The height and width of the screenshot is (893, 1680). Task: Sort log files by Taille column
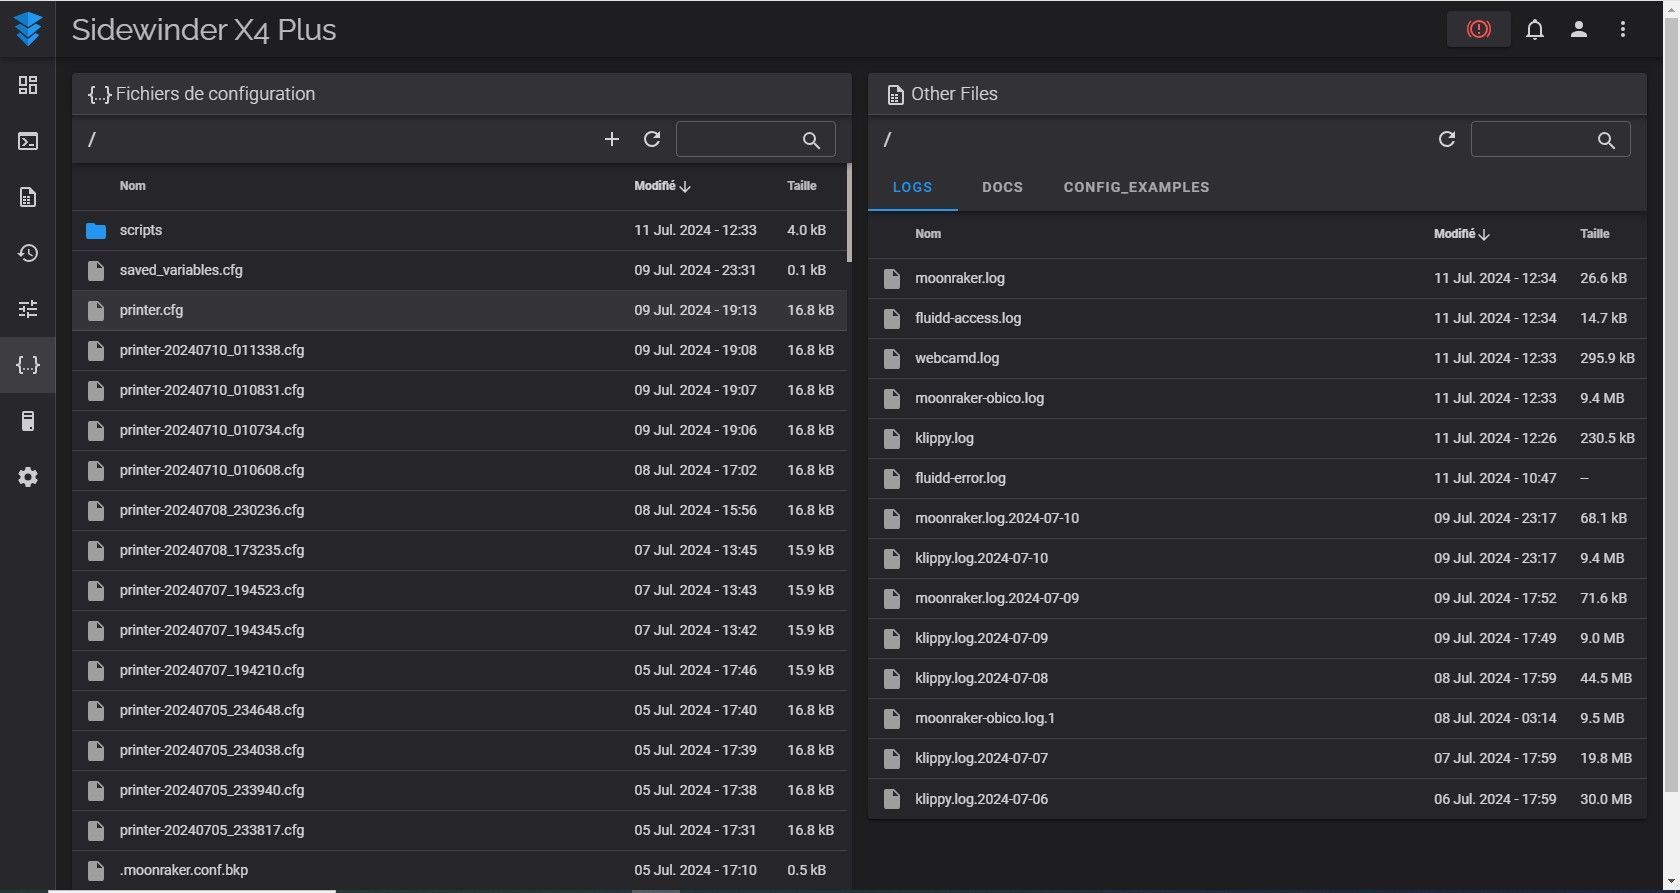tap(1594, 234)
